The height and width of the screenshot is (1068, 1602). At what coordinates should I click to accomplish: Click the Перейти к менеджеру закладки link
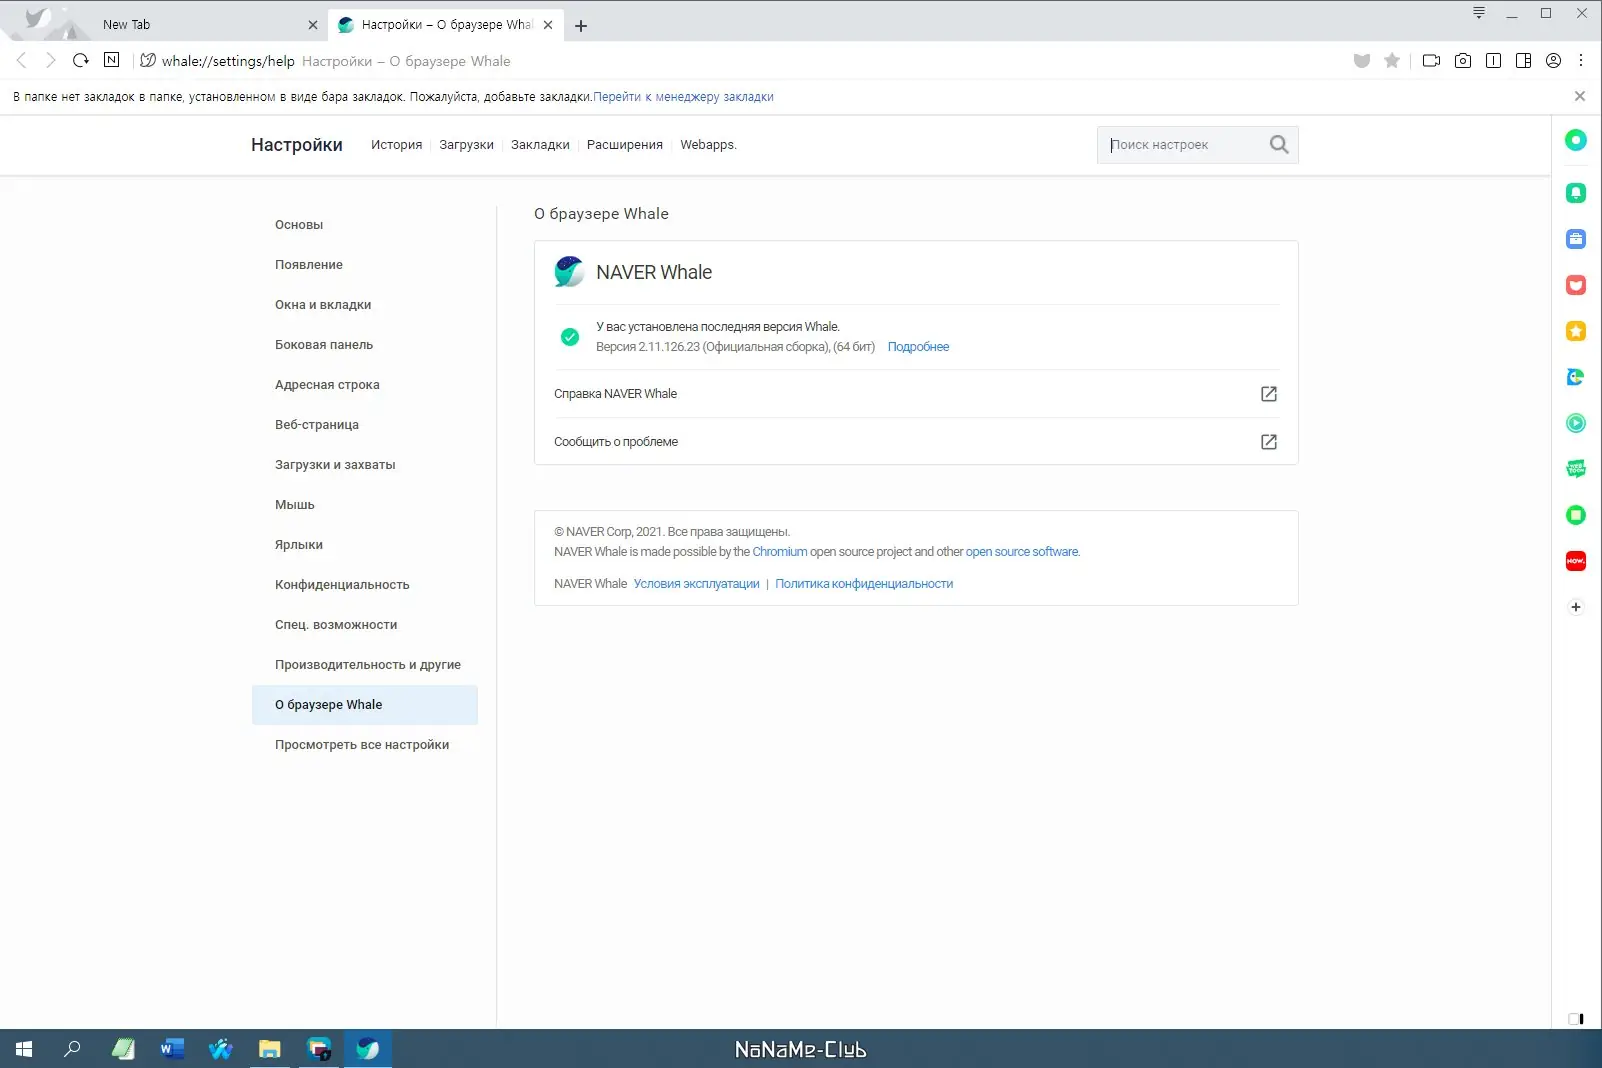[683, 97]
